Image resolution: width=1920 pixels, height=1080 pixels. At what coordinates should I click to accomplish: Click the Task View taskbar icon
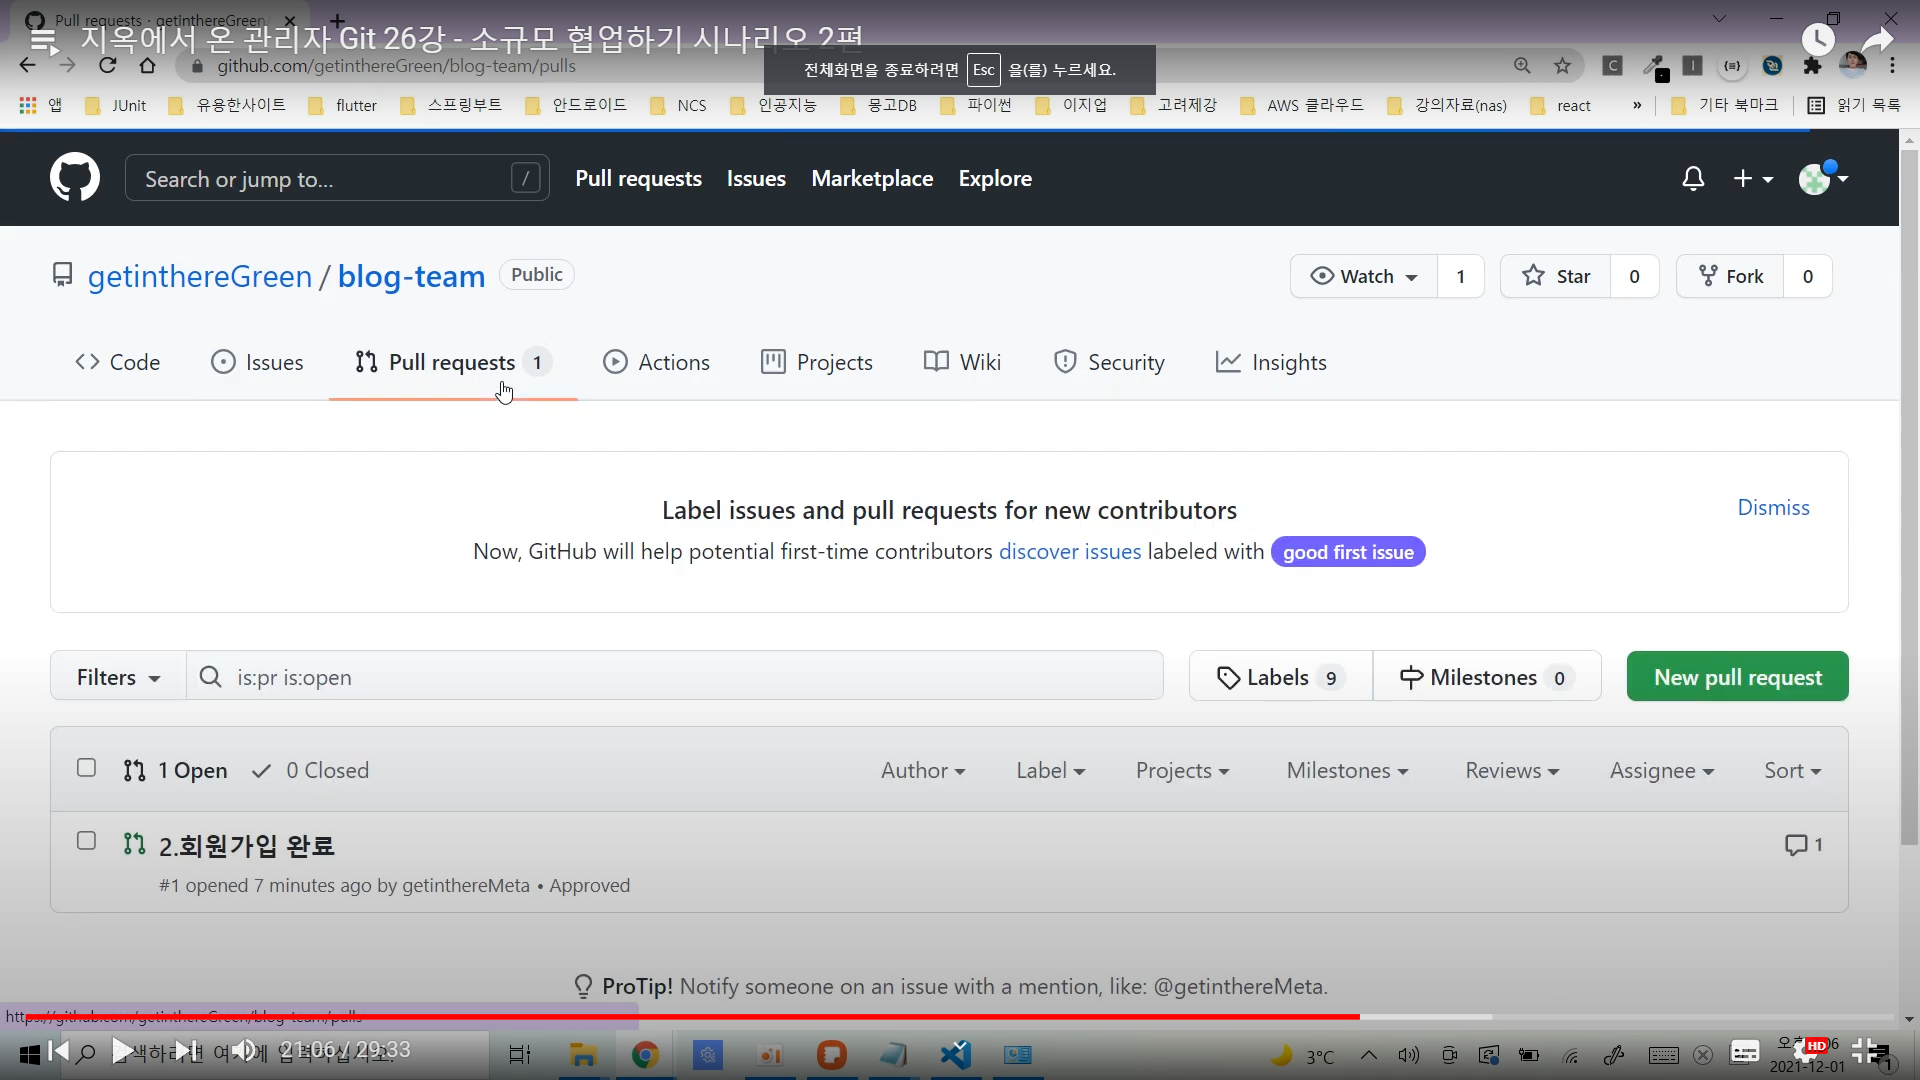point(520,1055)
